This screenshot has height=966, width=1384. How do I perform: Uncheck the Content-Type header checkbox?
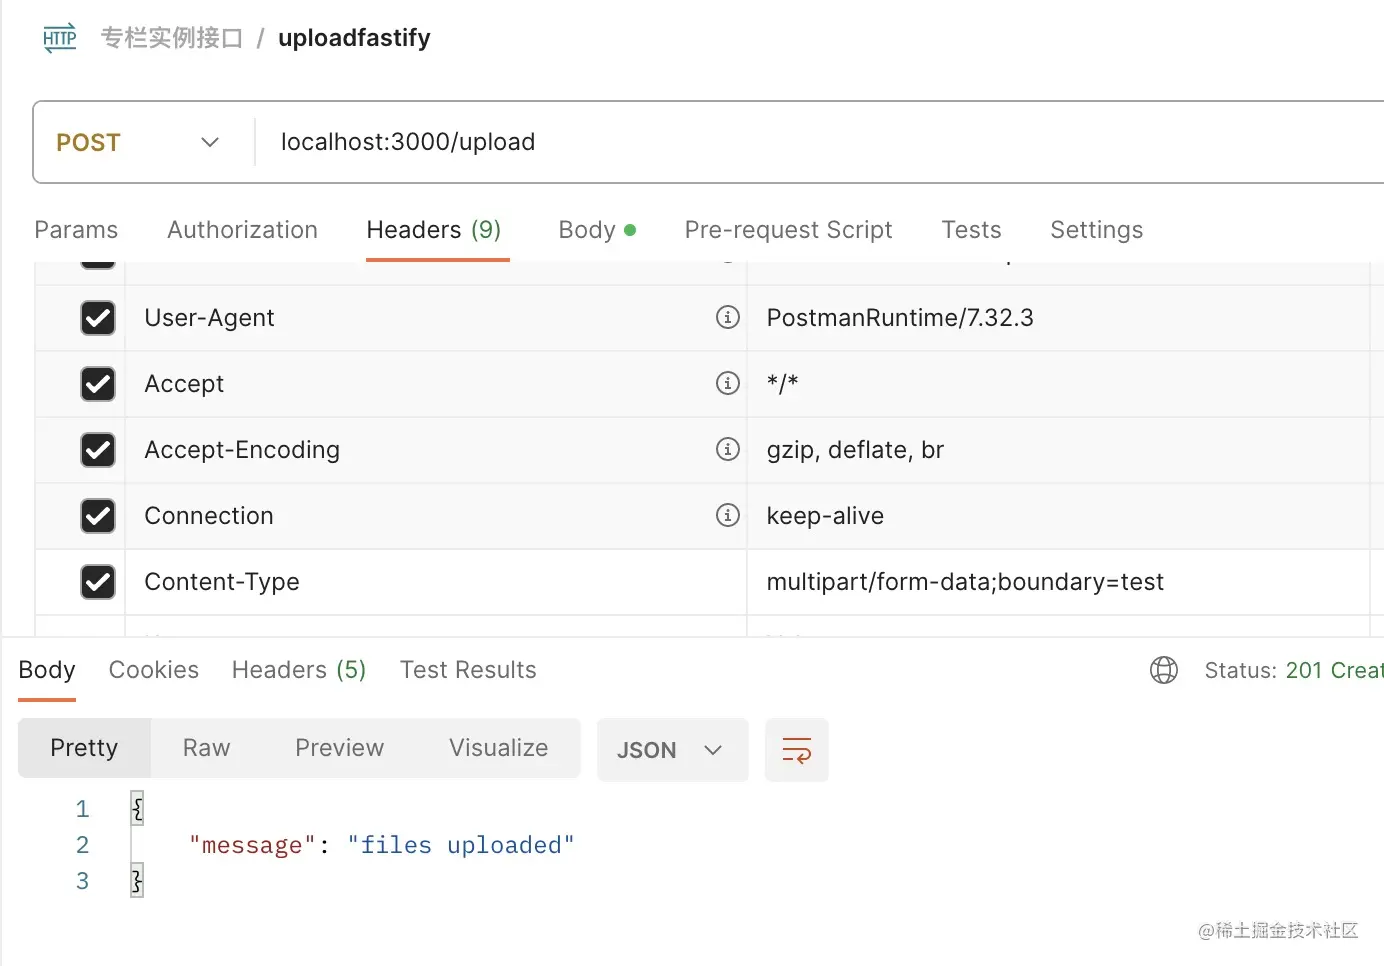(x=98, y=582)
